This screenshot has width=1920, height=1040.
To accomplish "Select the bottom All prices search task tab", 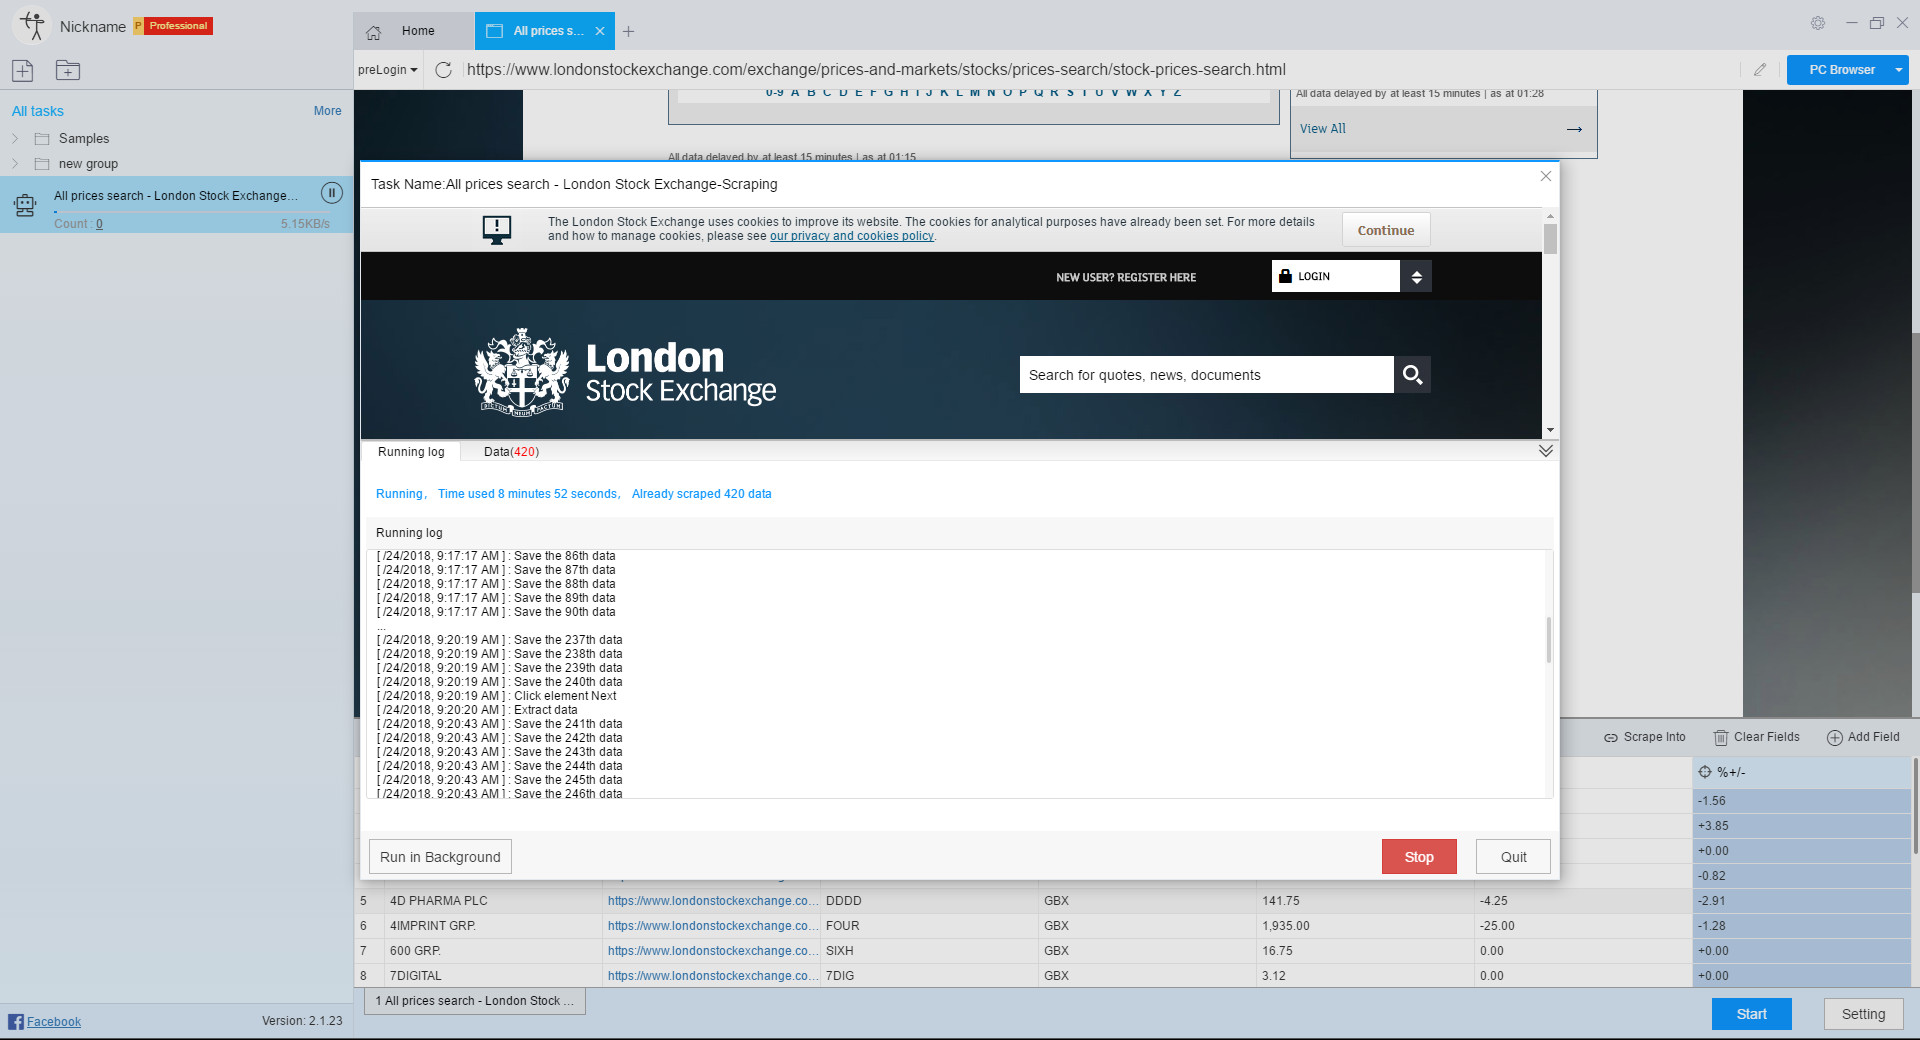I will 475,1001.
